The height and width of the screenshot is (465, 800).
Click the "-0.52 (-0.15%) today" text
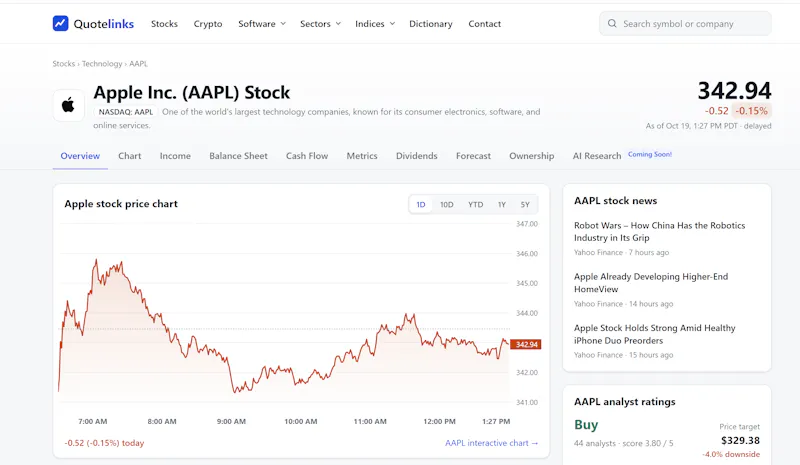click(104, 443)
